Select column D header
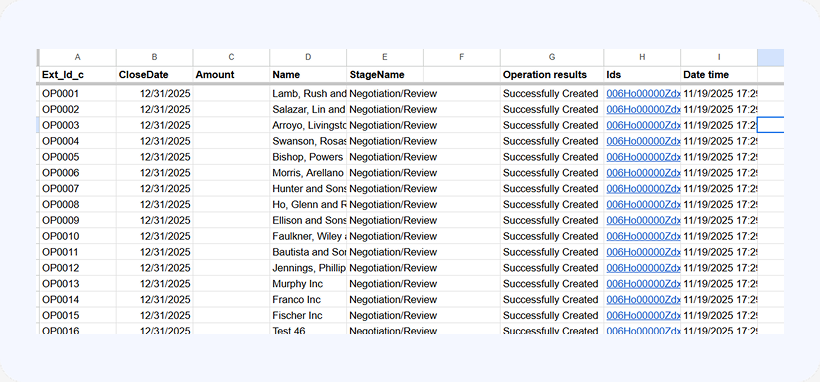Screen dimensions: 820x382 pos(308,57)
